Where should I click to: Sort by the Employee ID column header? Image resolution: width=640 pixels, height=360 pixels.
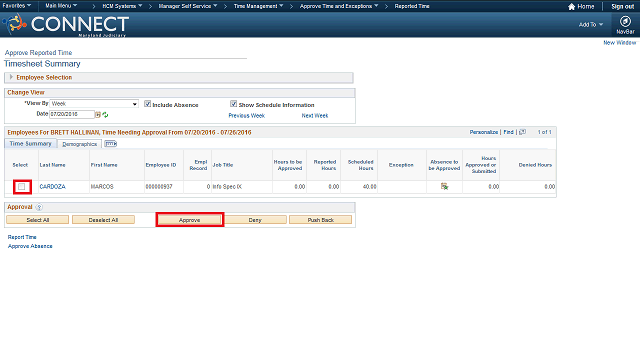[161, 165]
